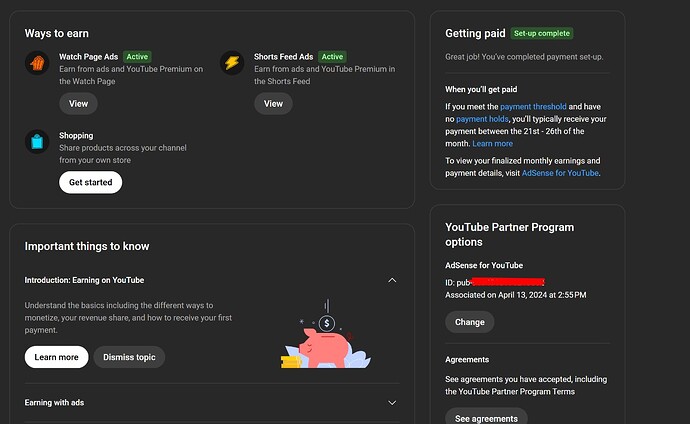Click the redacted ID: pub- text
This screenshot has width=690, height=424.
495,282
